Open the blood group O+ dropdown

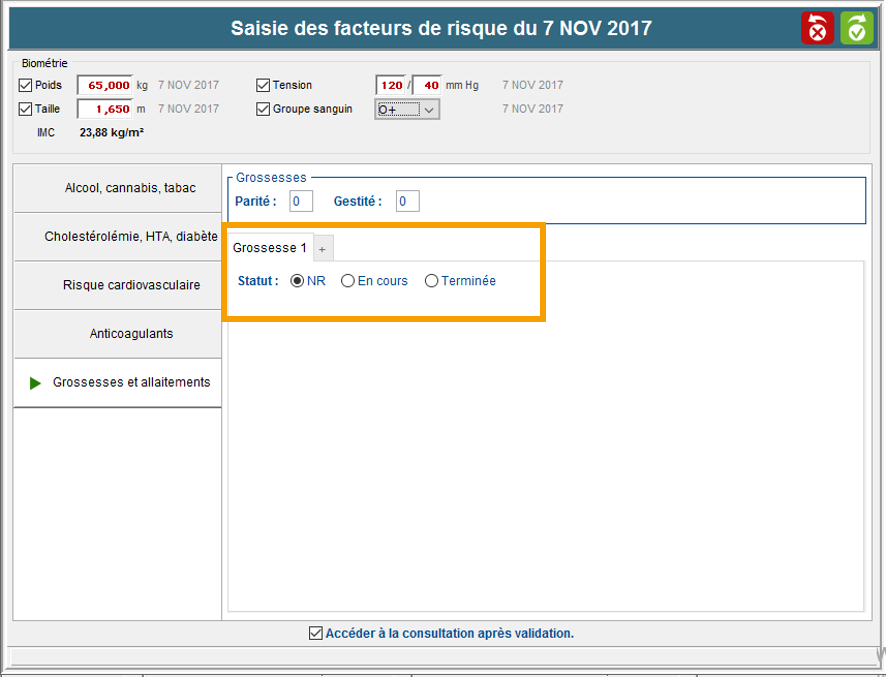428,110
